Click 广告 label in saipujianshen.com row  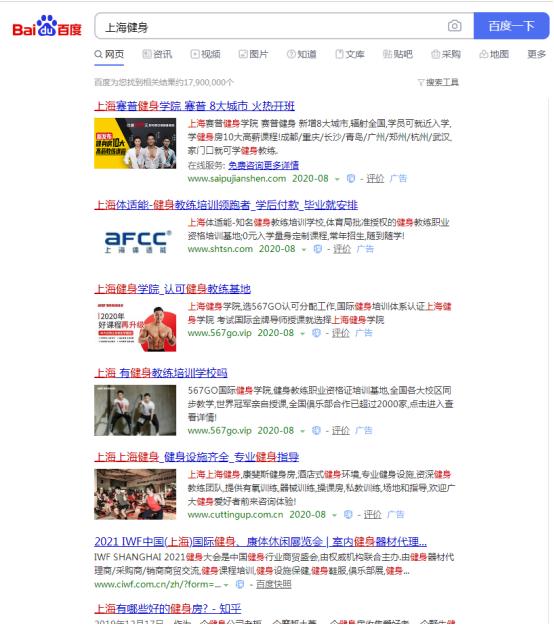pyautogui.click(x=398, y=179)
